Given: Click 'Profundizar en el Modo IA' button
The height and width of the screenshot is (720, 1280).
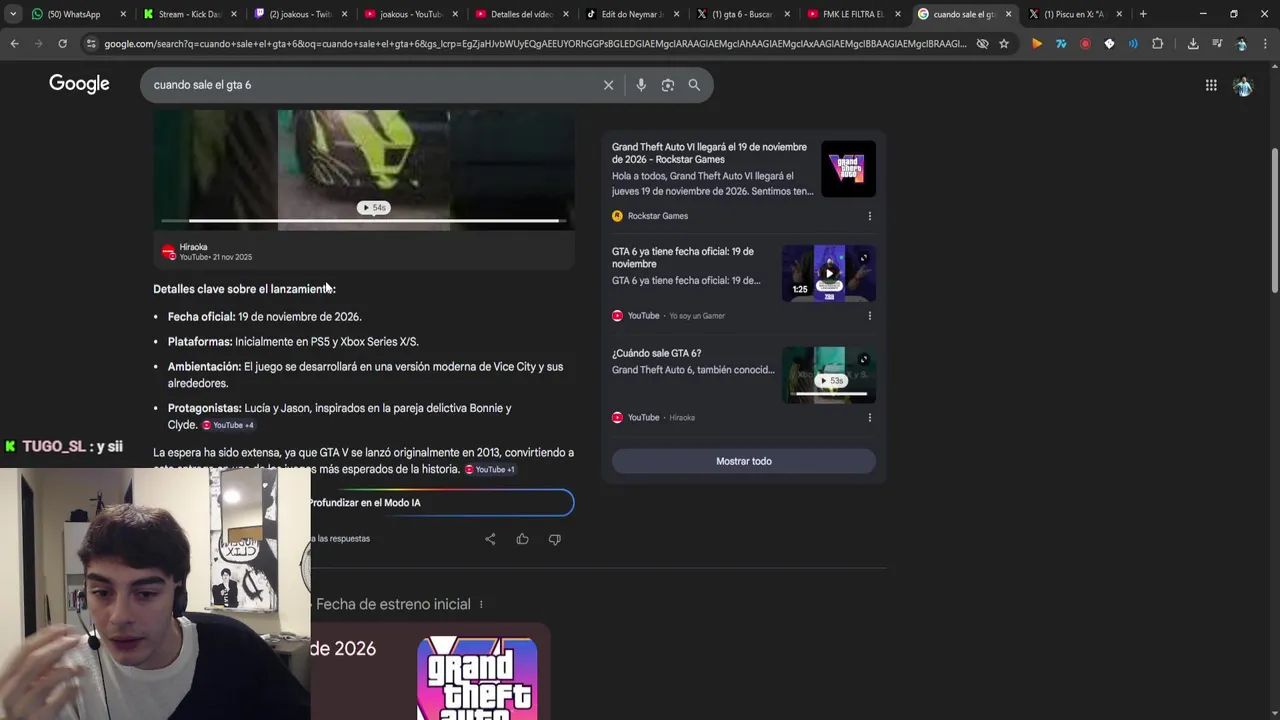Looking at the screenshot, I should pos(364,503).
